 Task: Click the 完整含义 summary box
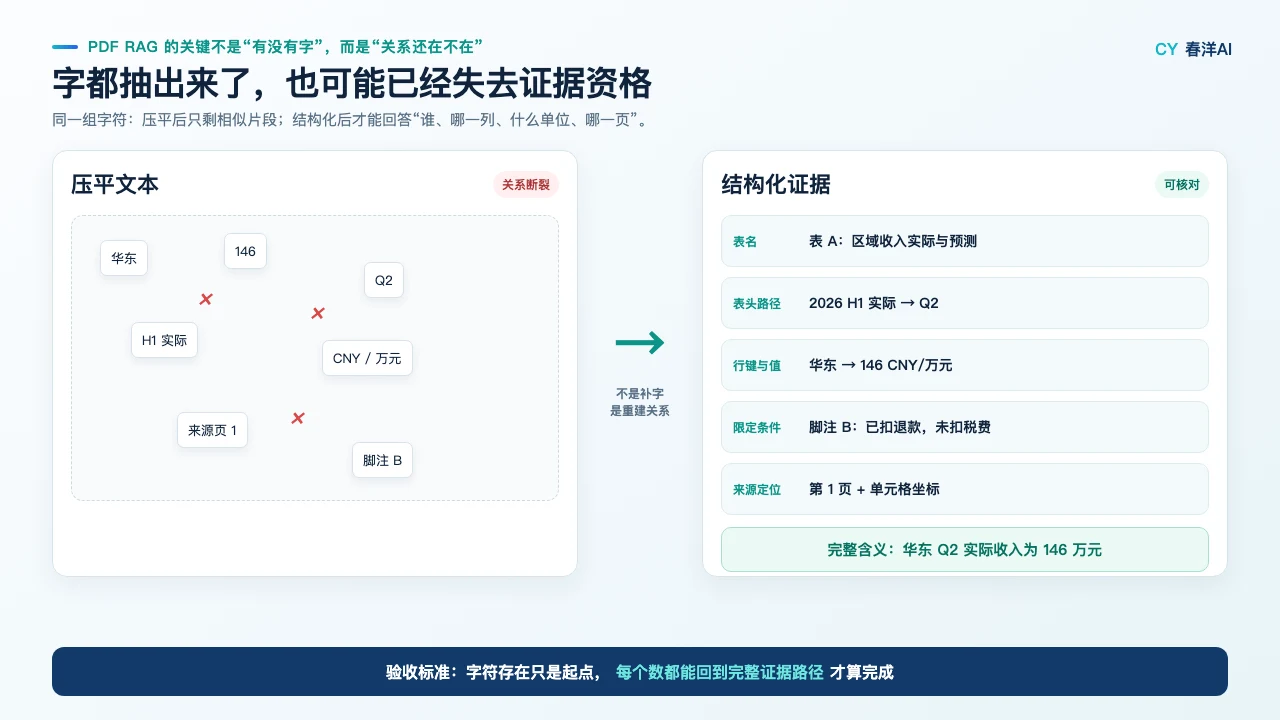pos(965,549)
